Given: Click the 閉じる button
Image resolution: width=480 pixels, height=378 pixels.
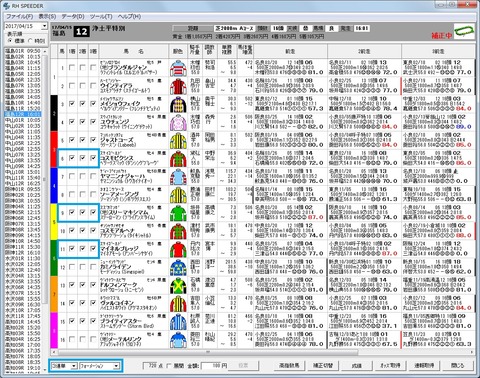Looking at the screenshot, I should [458, 366].
